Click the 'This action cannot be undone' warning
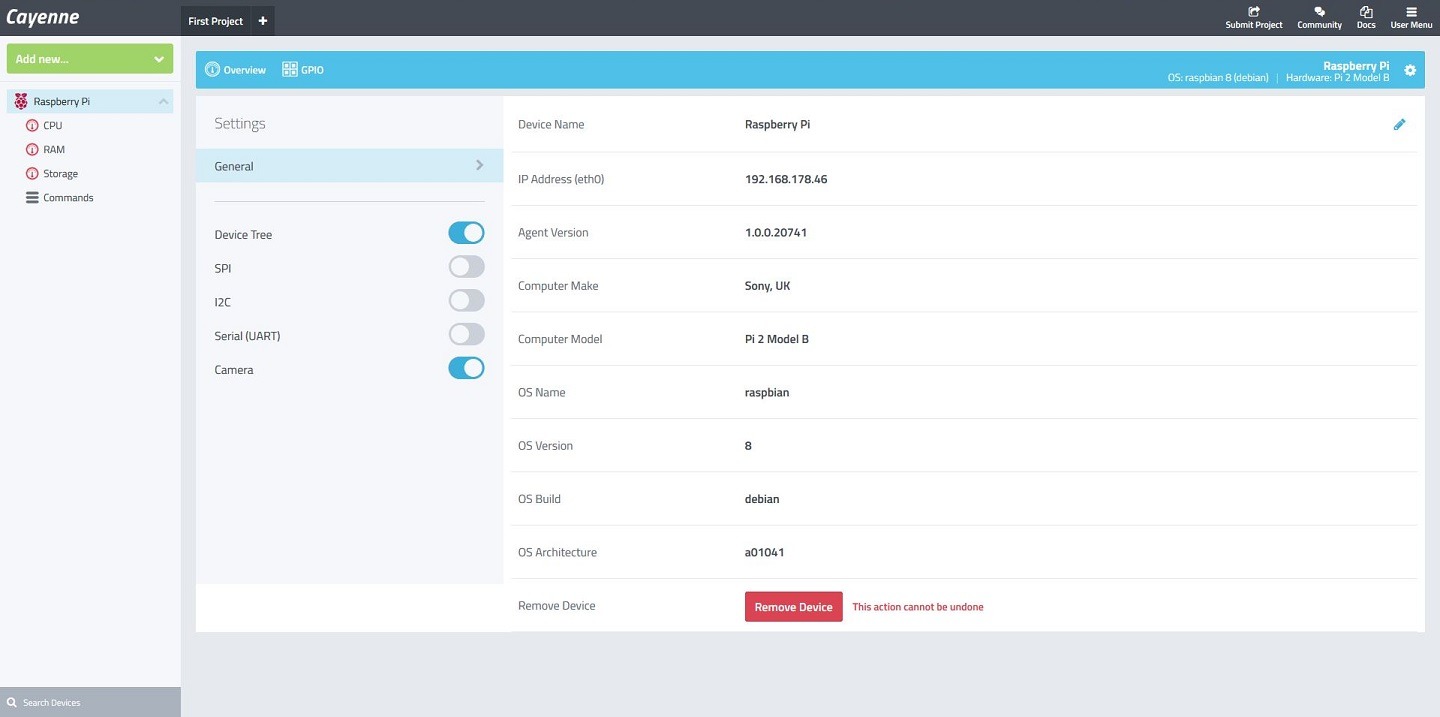The image size is (1440, 717). click(x=918, y=607)
